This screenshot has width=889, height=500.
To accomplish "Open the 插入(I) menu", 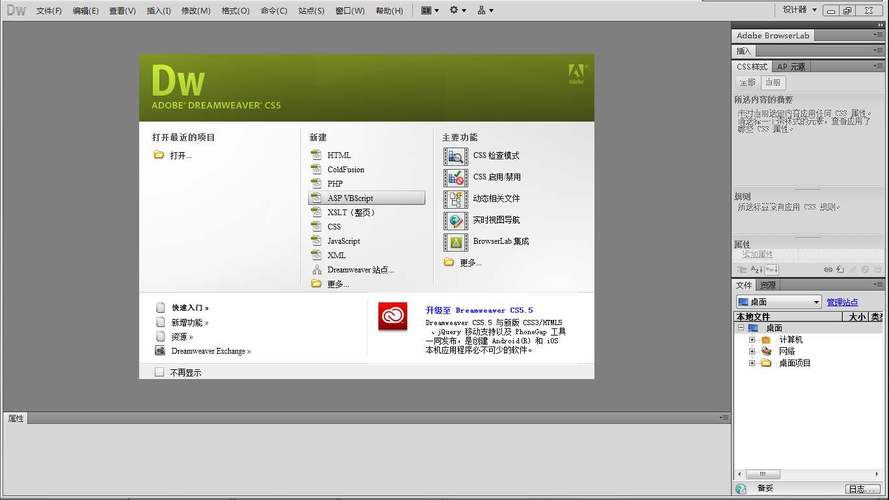I will [x=159, y=11].
